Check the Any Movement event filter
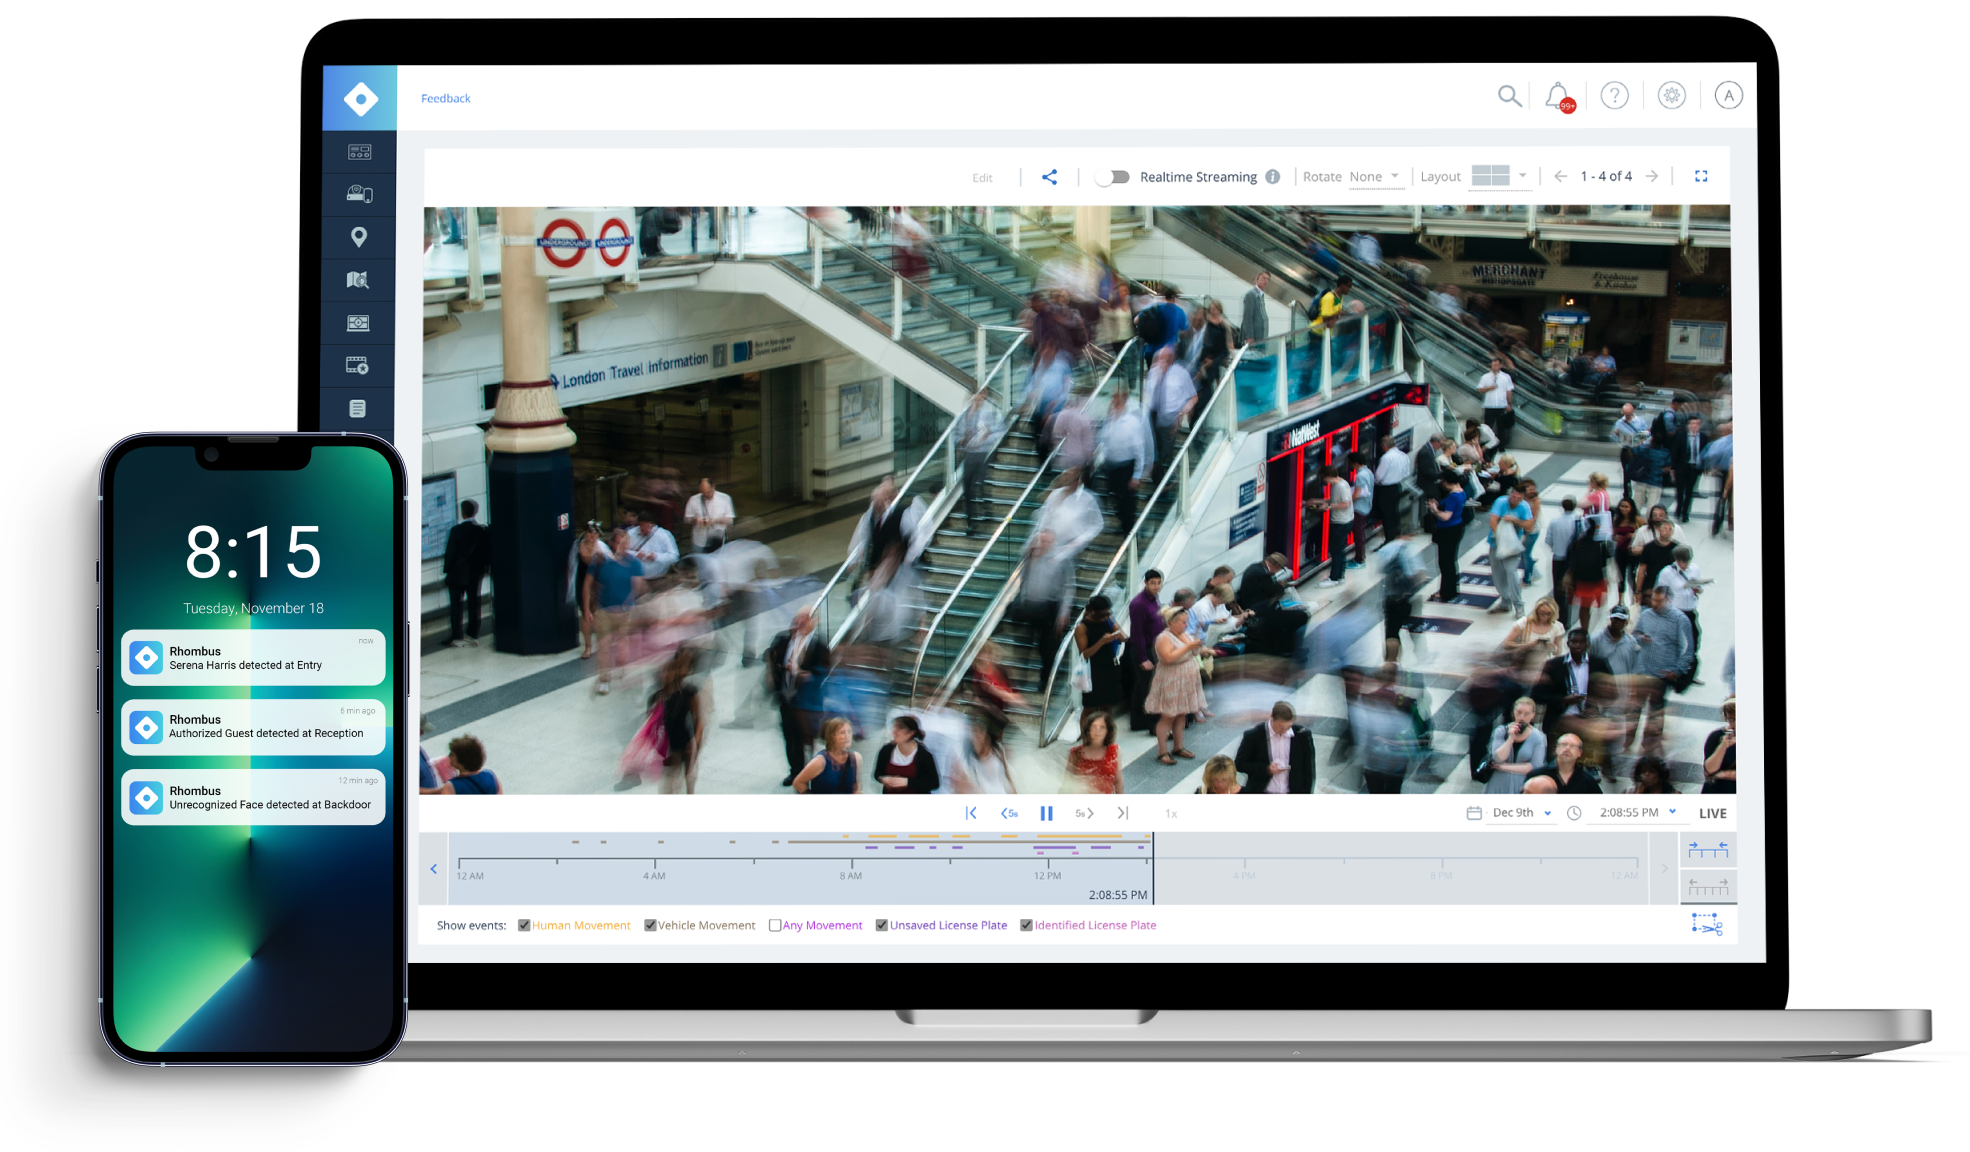Screen dimensions: 1970x1152 (x=776, y=925)
